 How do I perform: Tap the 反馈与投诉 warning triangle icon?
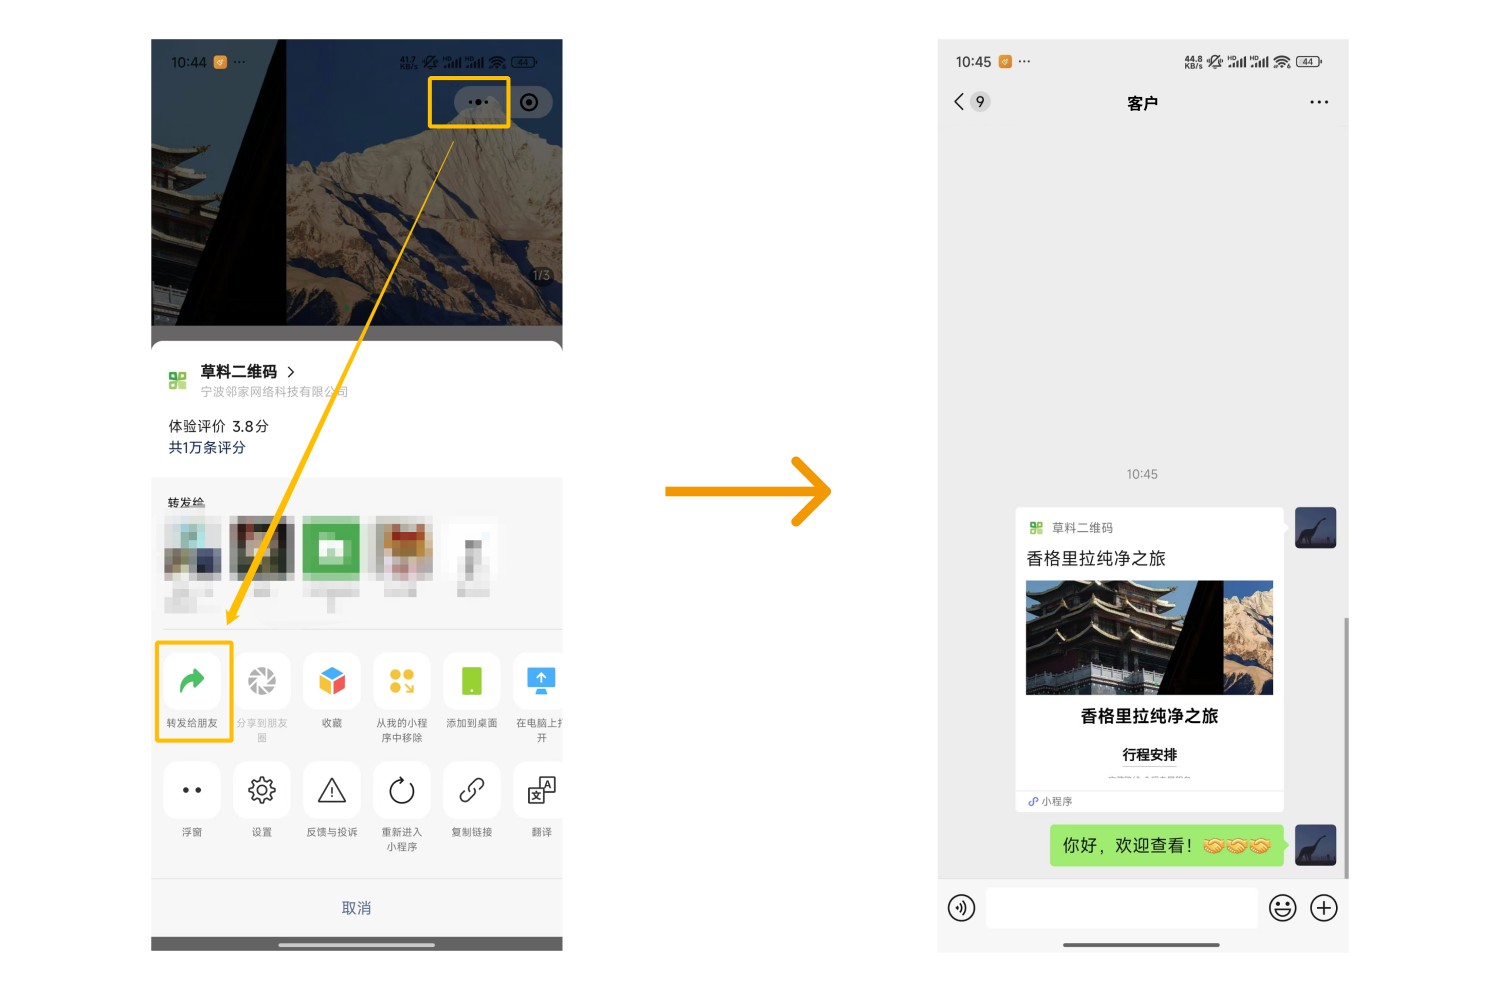(x=332, y=790)
